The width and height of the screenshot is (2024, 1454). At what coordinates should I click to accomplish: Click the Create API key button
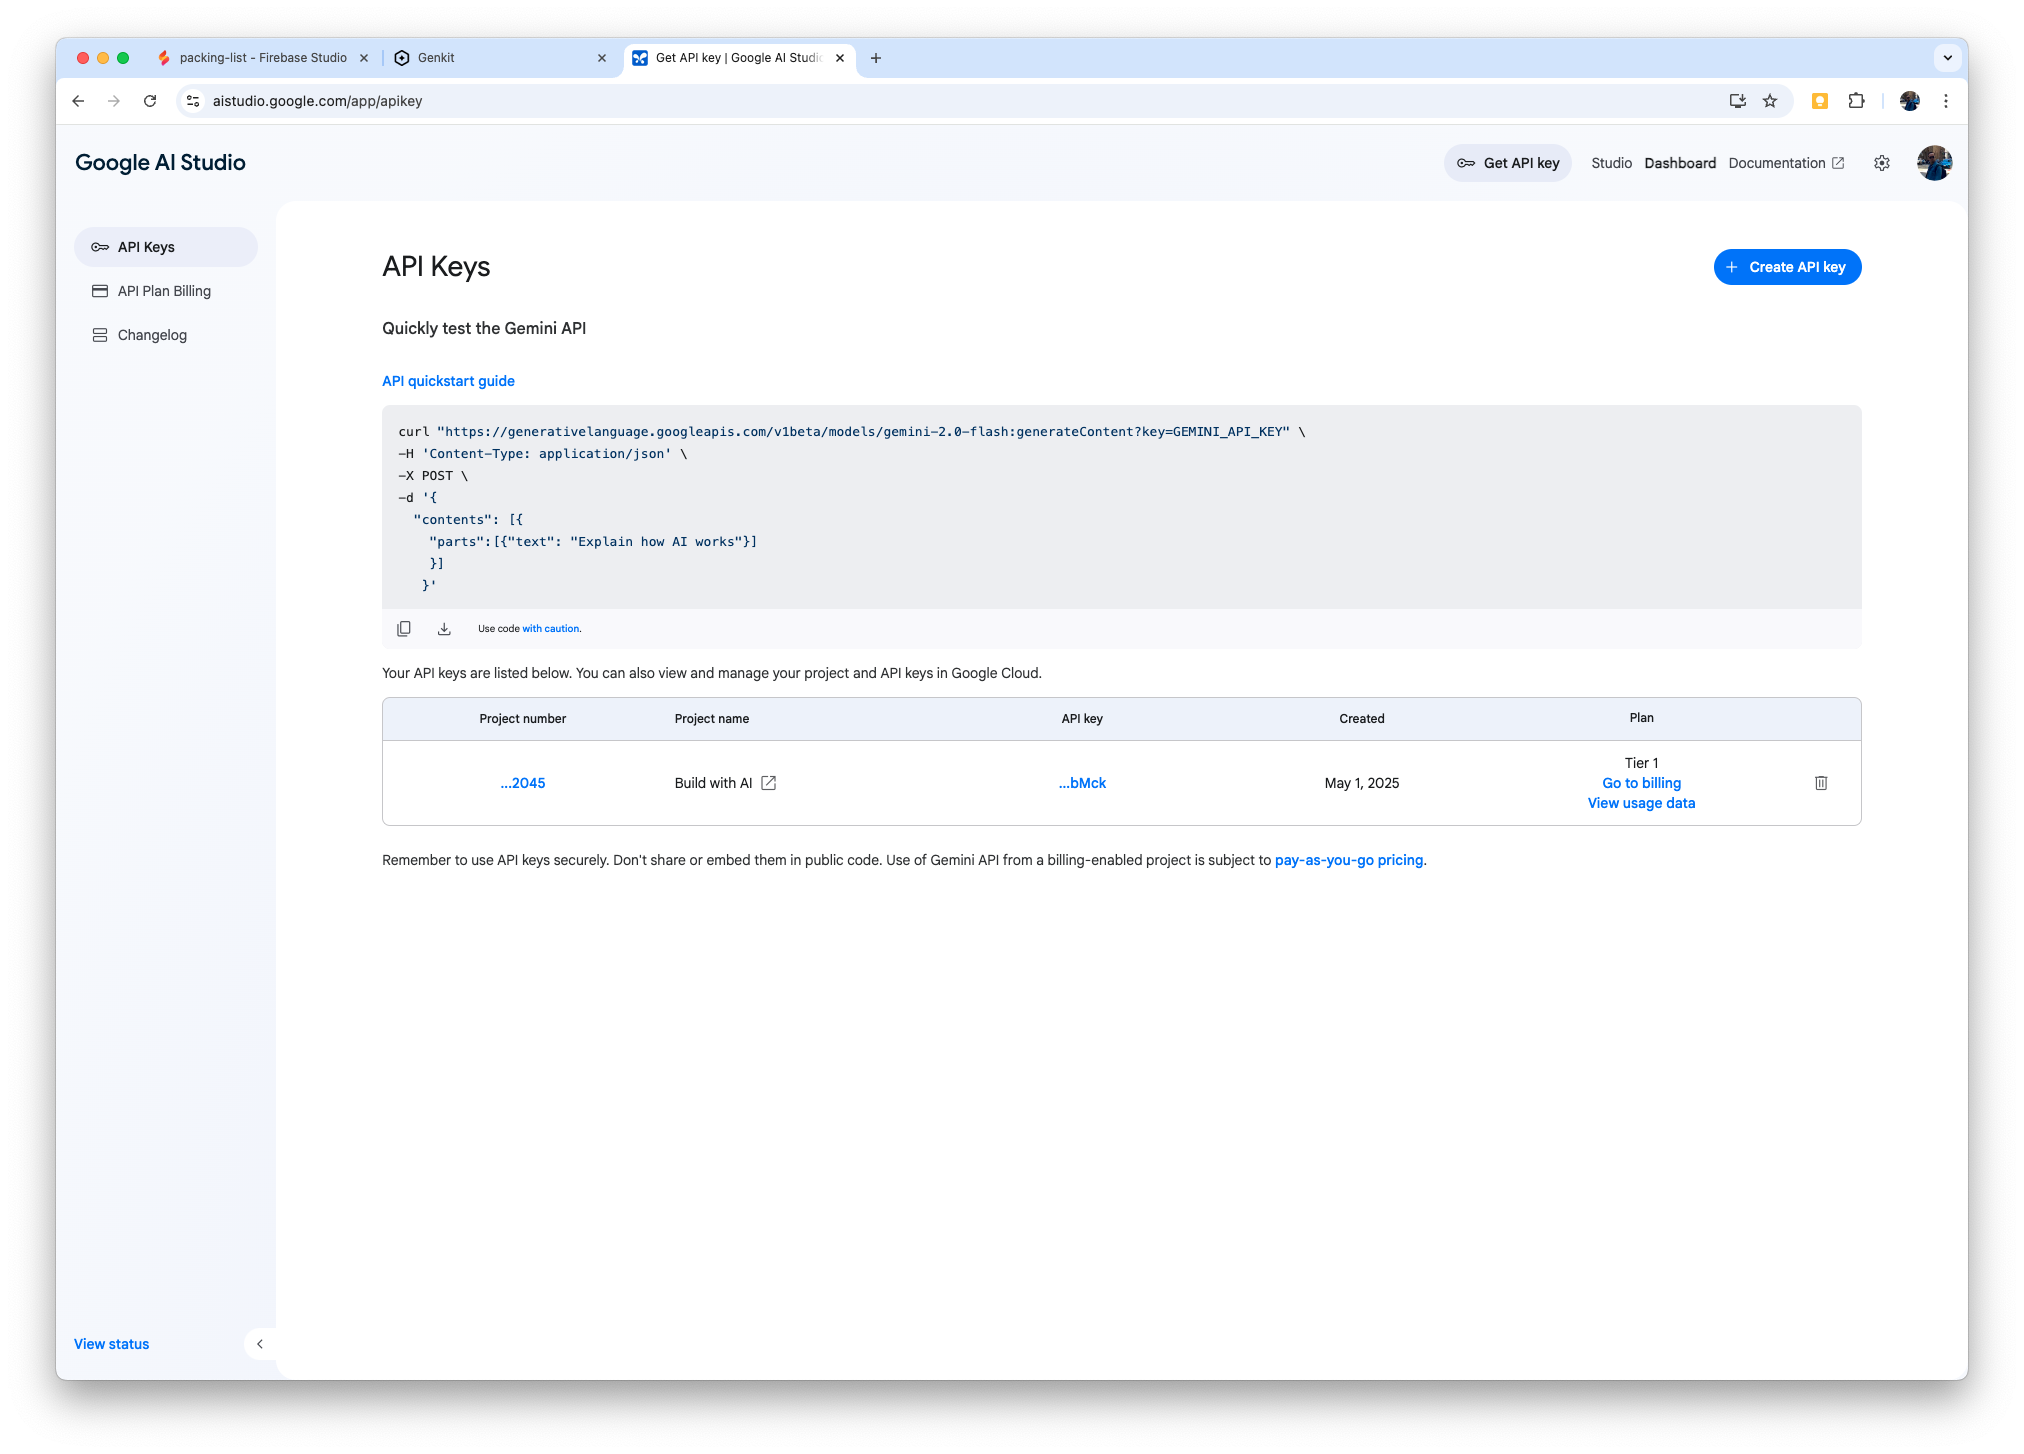[1788, 267]
